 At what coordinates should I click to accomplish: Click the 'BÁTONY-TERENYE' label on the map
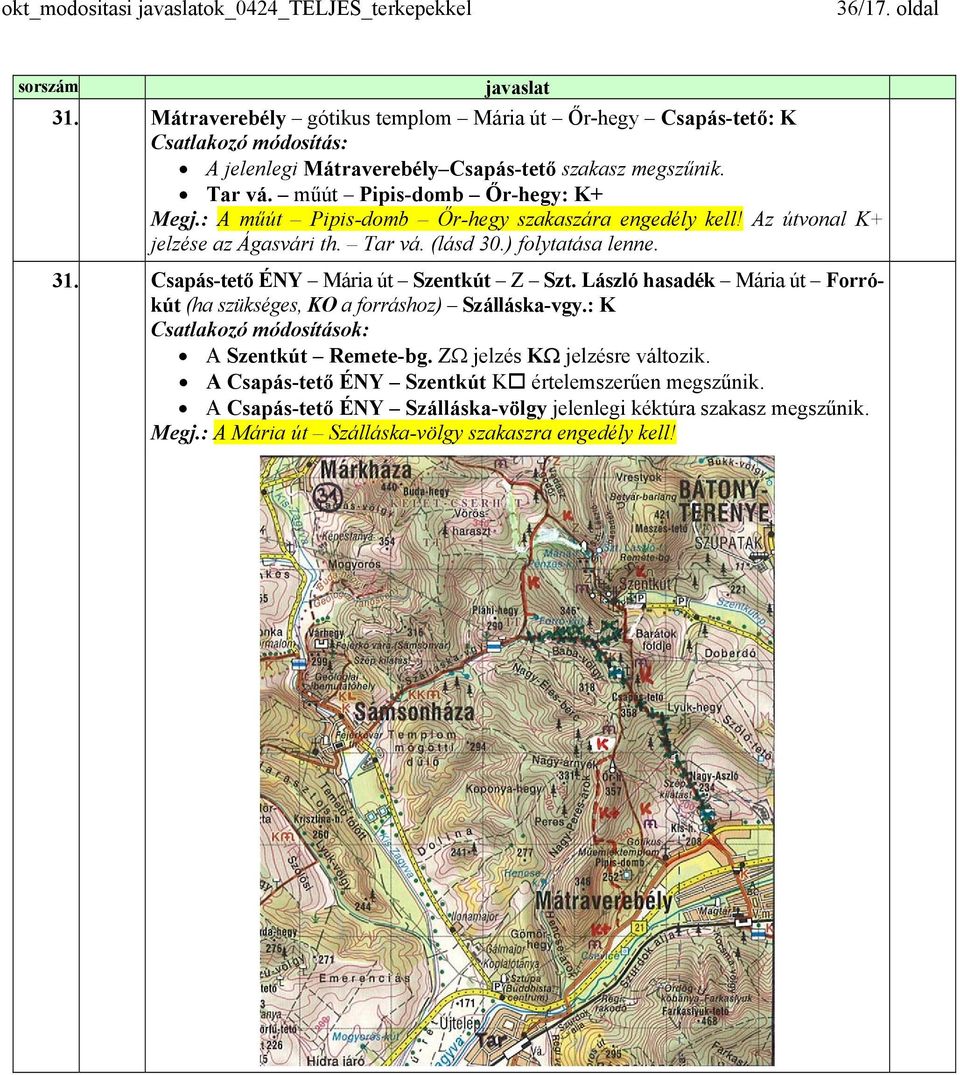point(723,500)
